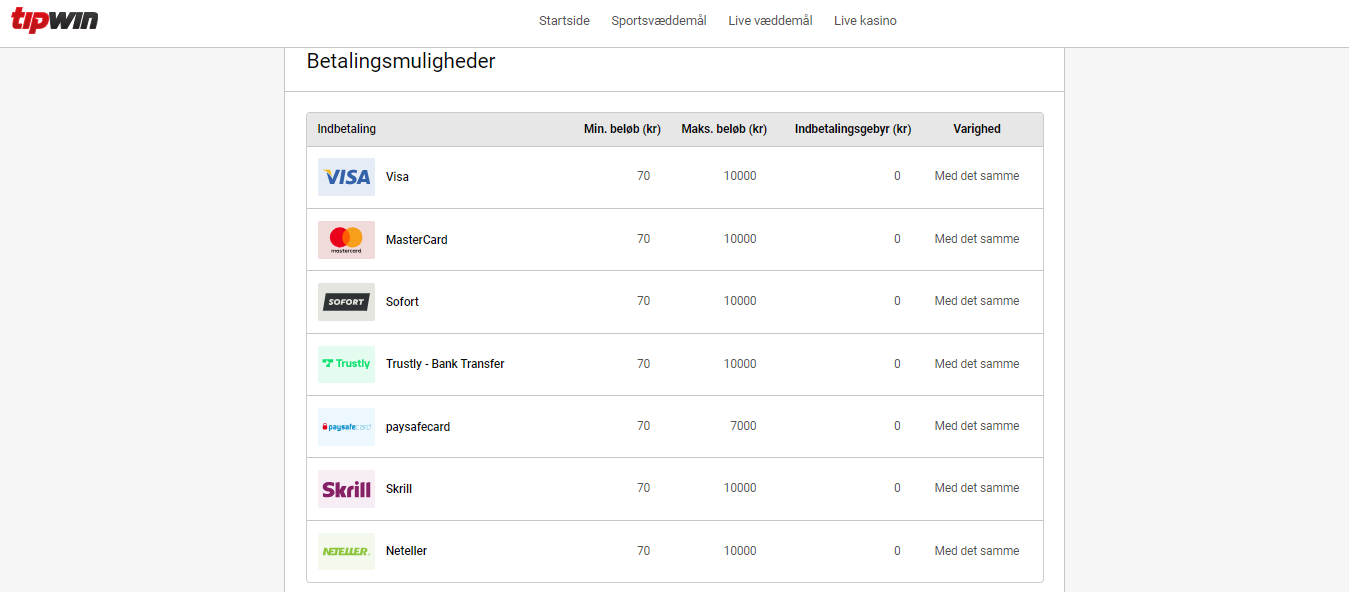Viewport: 1349px width, 592px height.
Task: Select the Neteller payment name
Action: click(x=406, y=551)
